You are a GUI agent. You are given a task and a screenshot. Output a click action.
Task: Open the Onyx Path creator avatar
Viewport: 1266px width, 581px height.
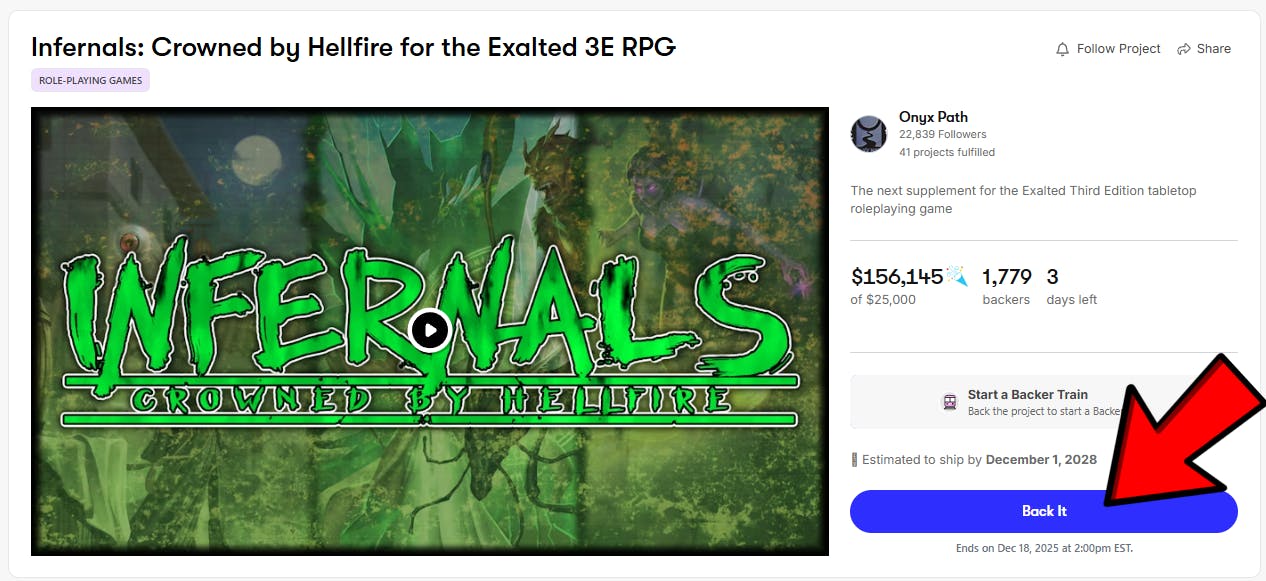click(x=869, y=134)
